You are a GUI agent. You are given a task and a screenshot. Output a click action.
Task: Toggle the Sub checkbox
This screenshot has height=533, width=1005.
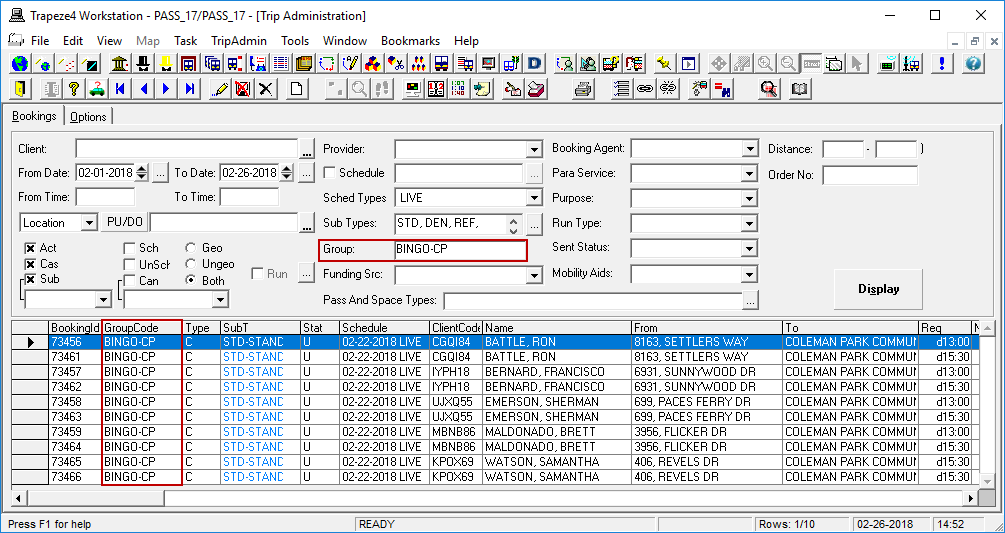[29, 279]
